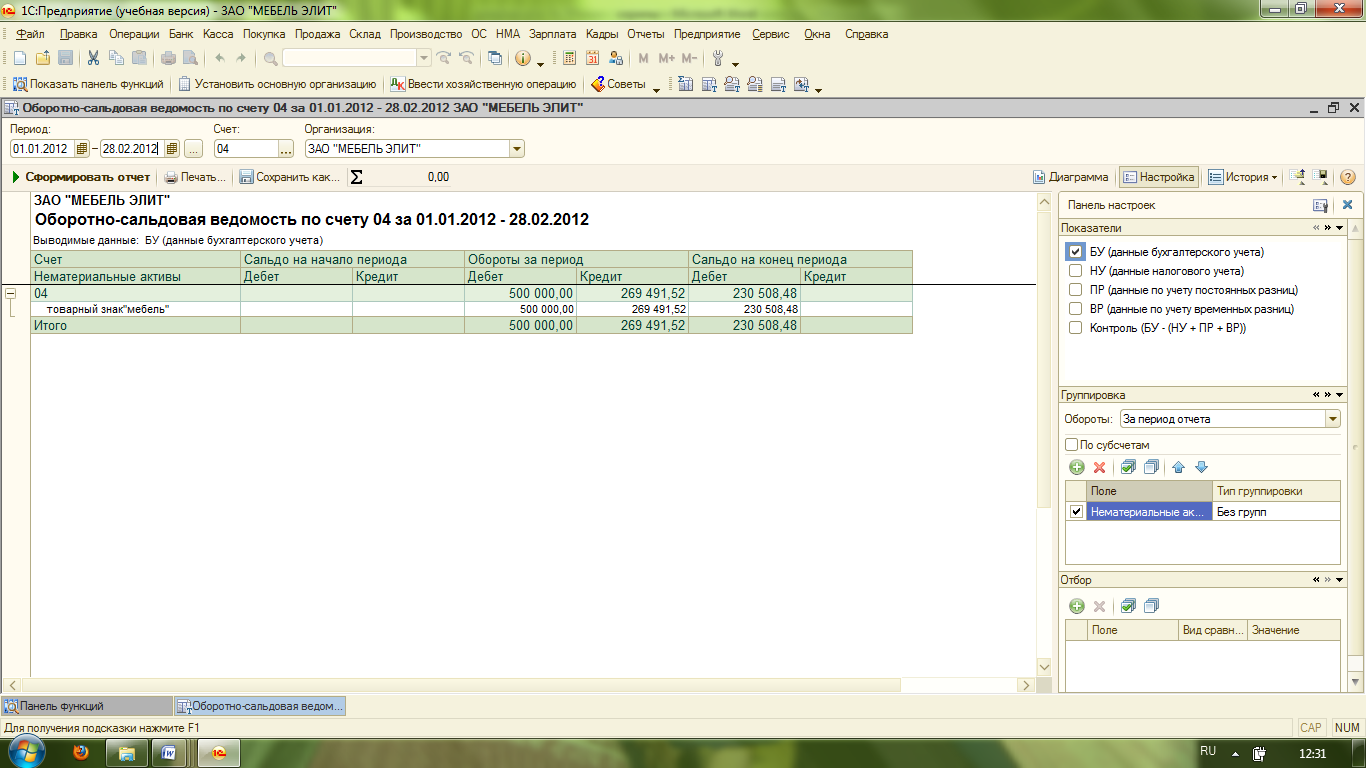Click the Open file folder icon
The height and width of the screenshot is (768, 1366).
(43, 58)
